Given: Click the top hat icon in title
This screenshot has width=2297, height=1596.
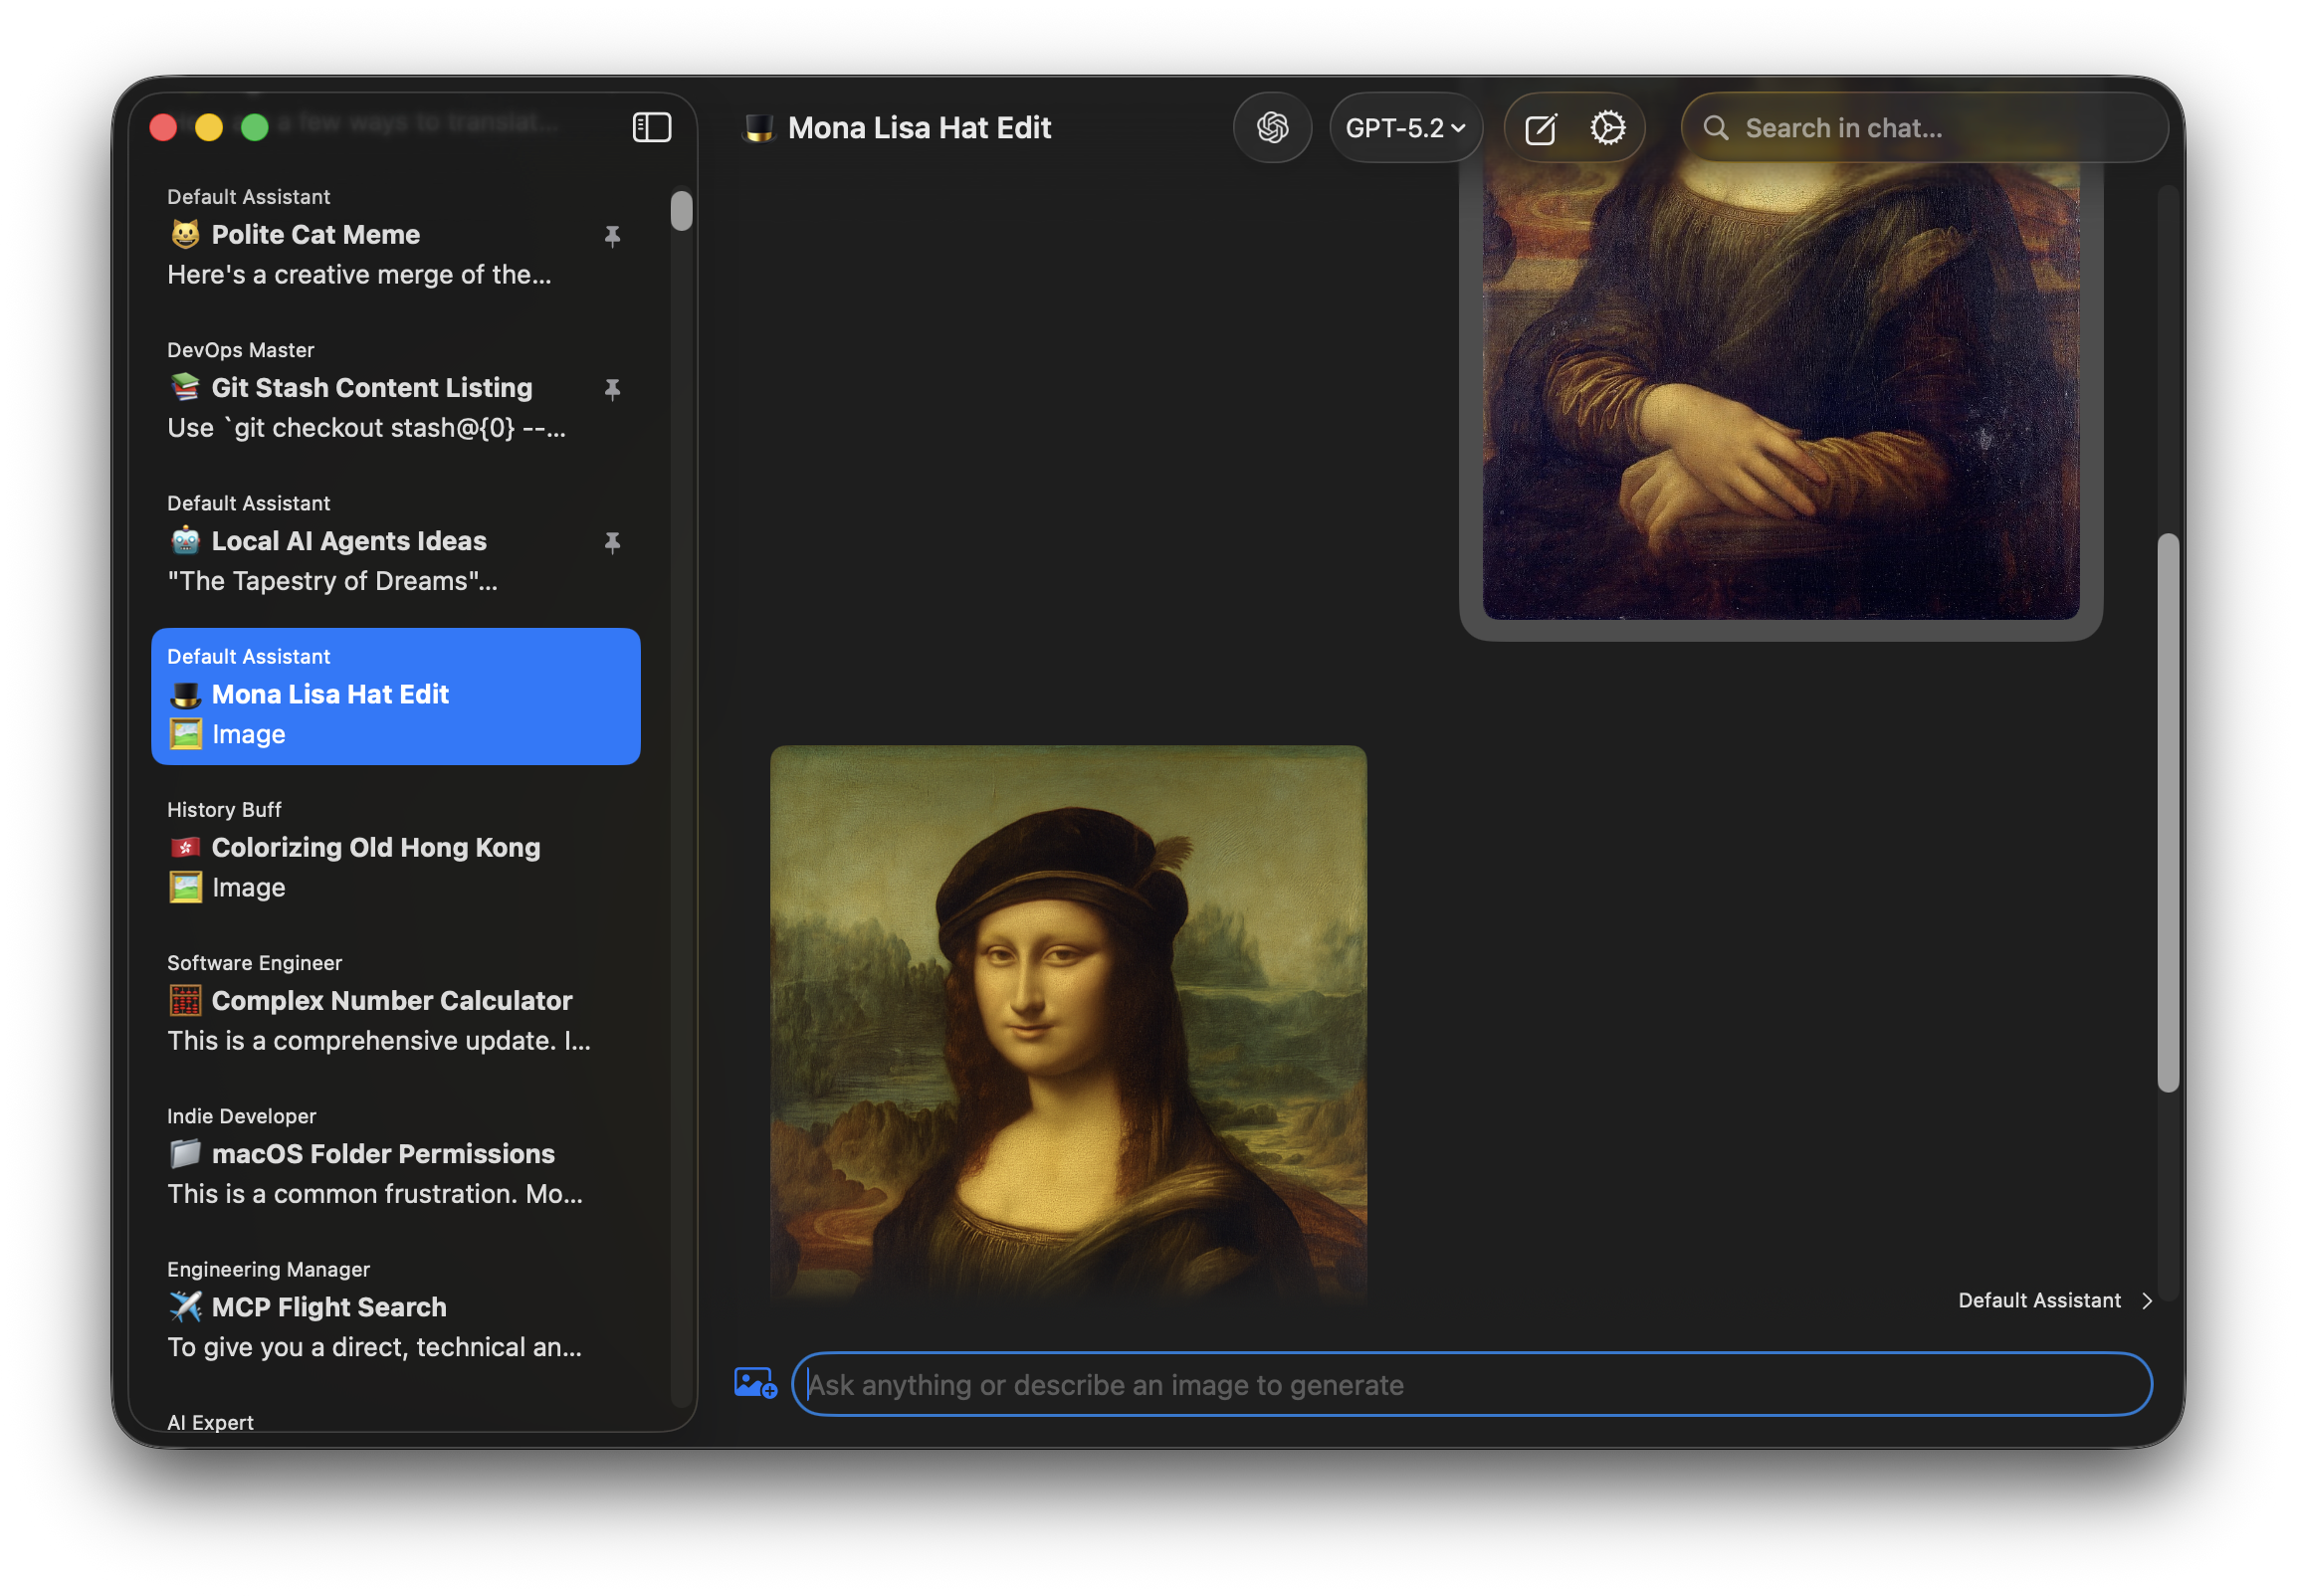Looking at the screenshot, I should pos(759,128).
